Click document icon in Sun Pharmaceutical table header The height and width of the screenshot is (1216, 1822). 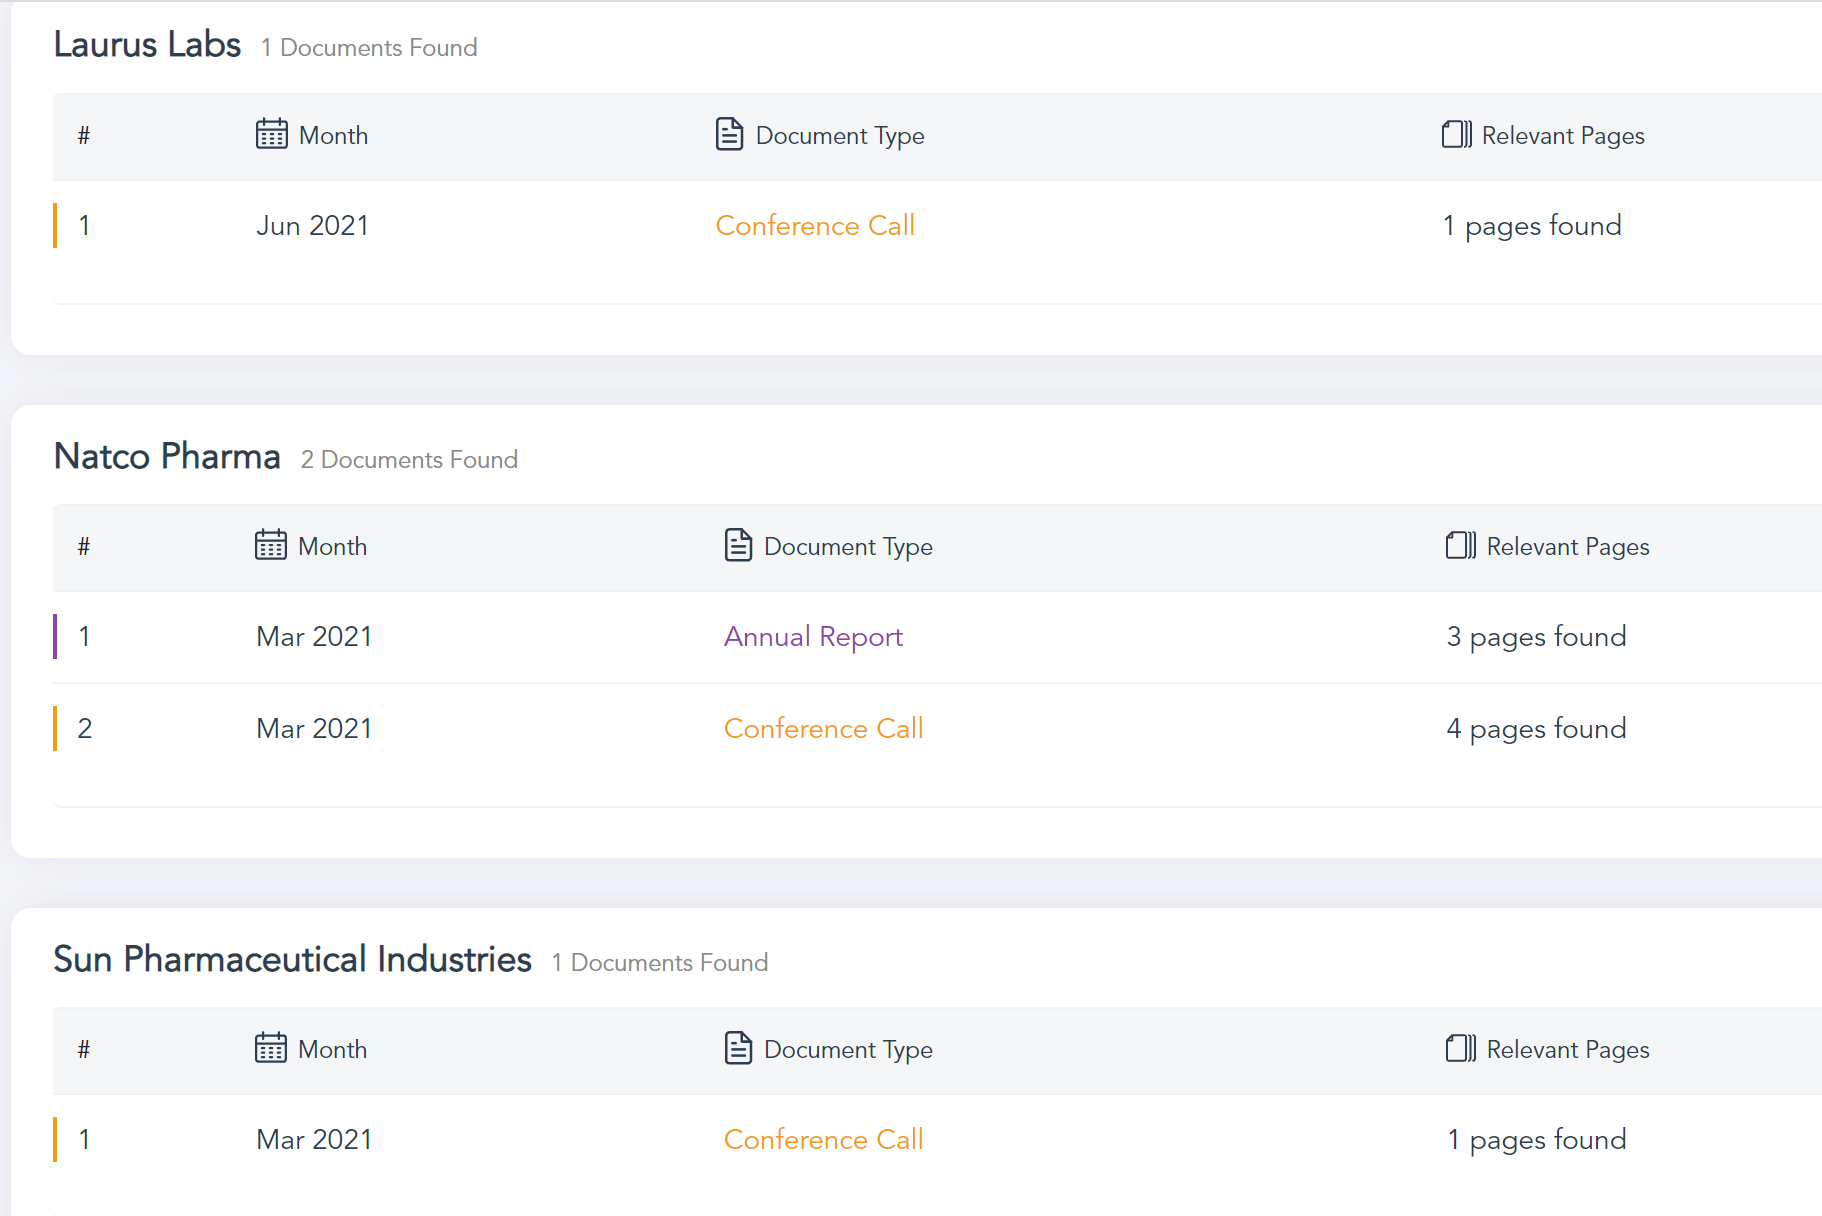[738, 1048]
